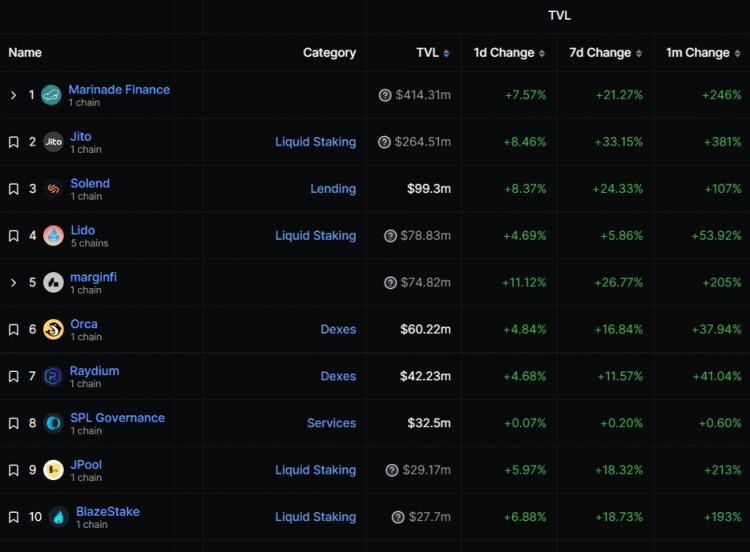Click the +11.12% 1d change value
Image resolution: width=750 pixels, height=552 pixels.
tap(524, 283)
